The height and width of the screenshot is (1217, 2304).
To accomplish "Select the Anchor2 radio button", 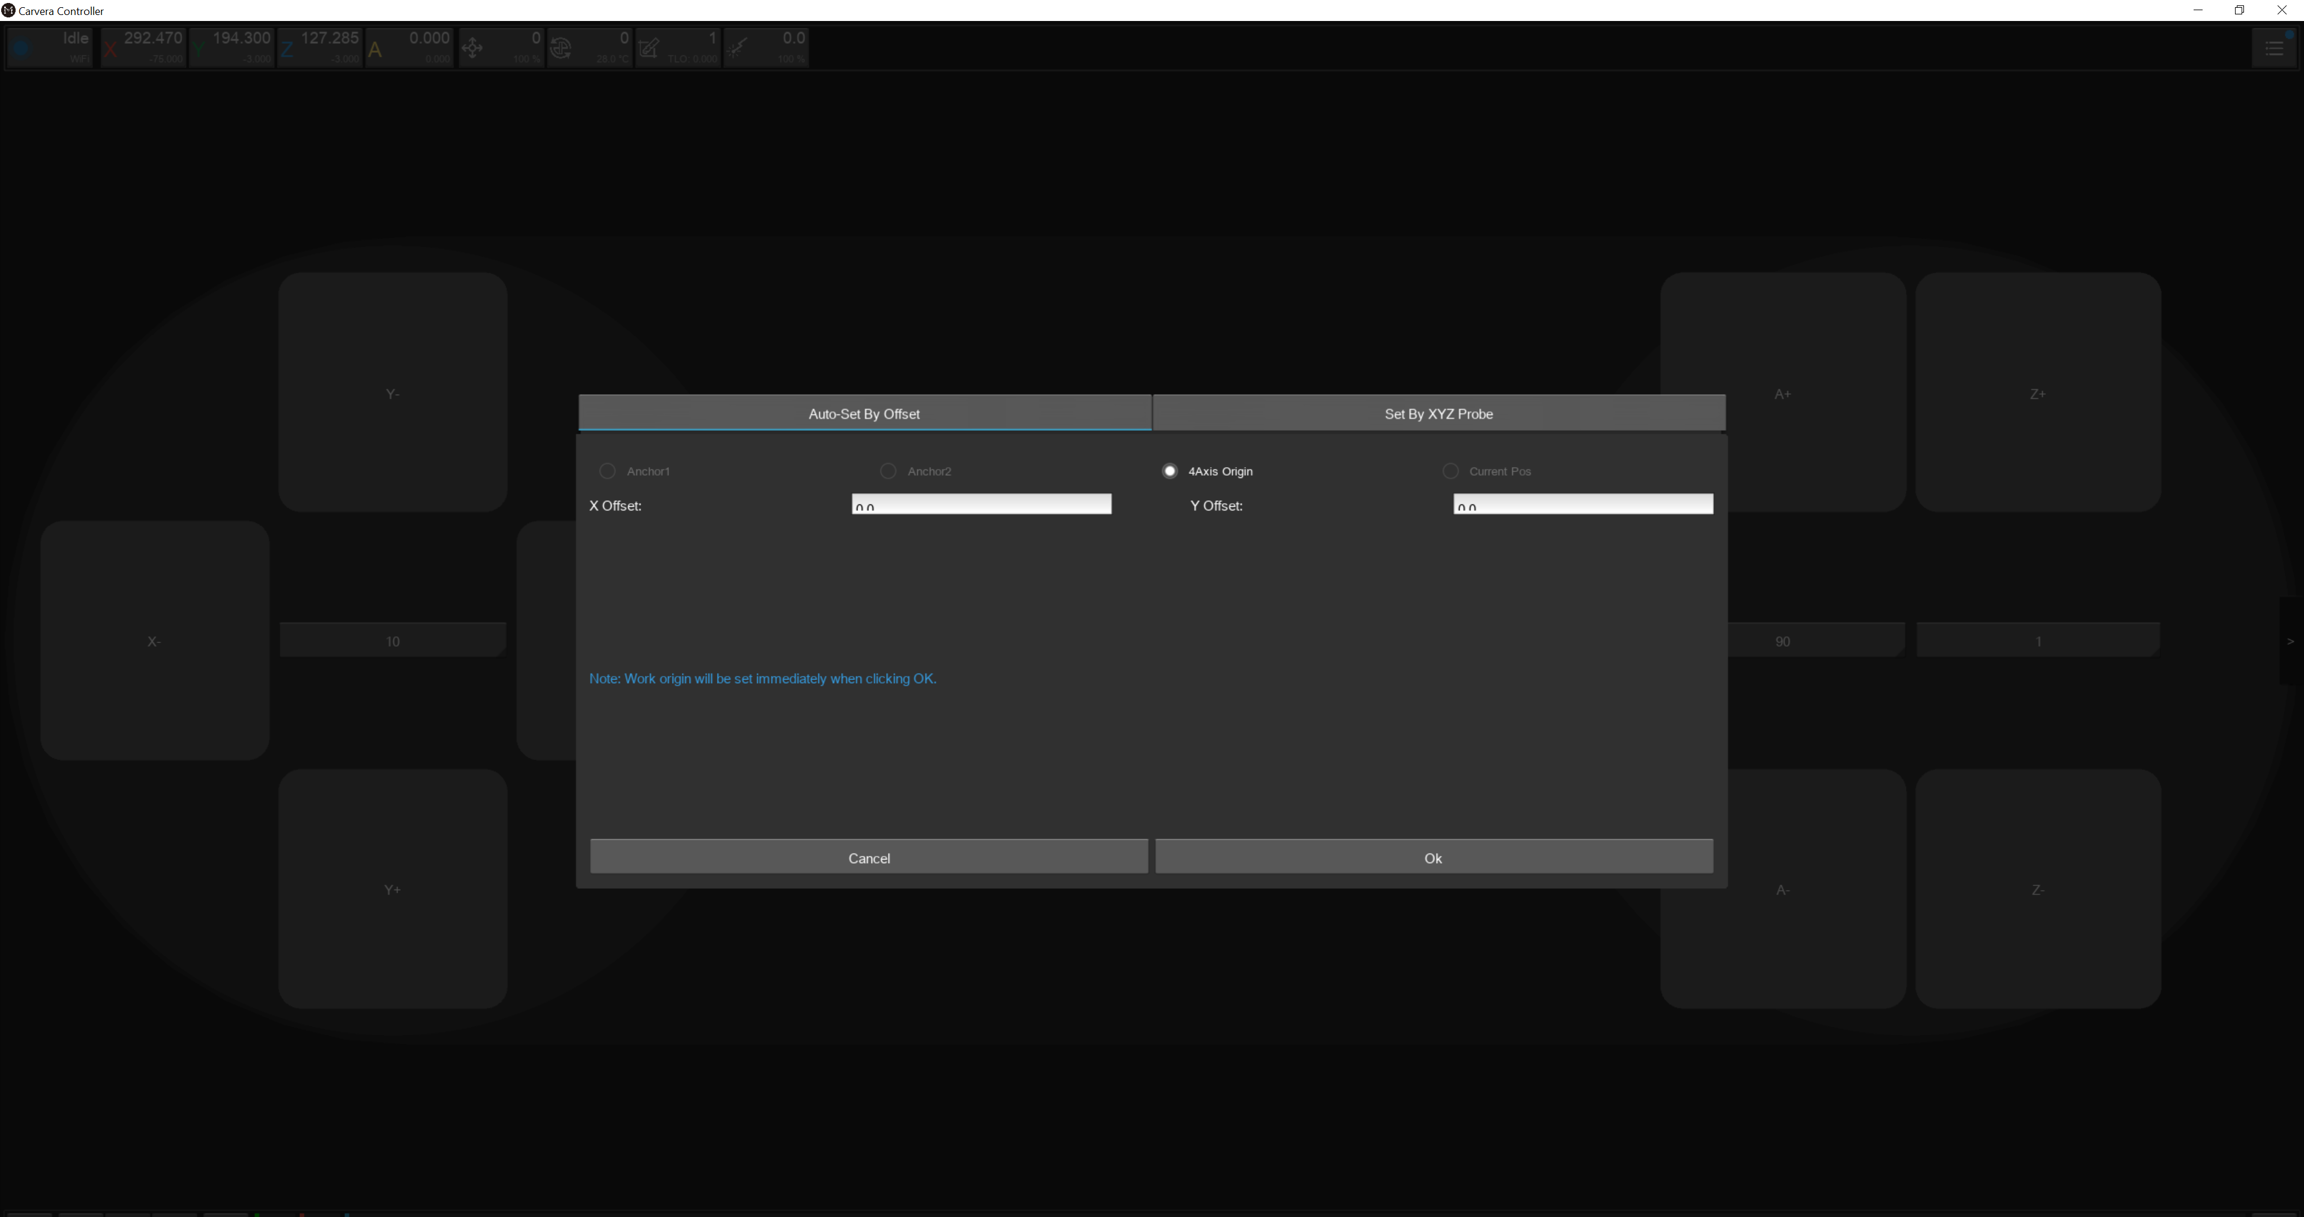I will point(888,471).
